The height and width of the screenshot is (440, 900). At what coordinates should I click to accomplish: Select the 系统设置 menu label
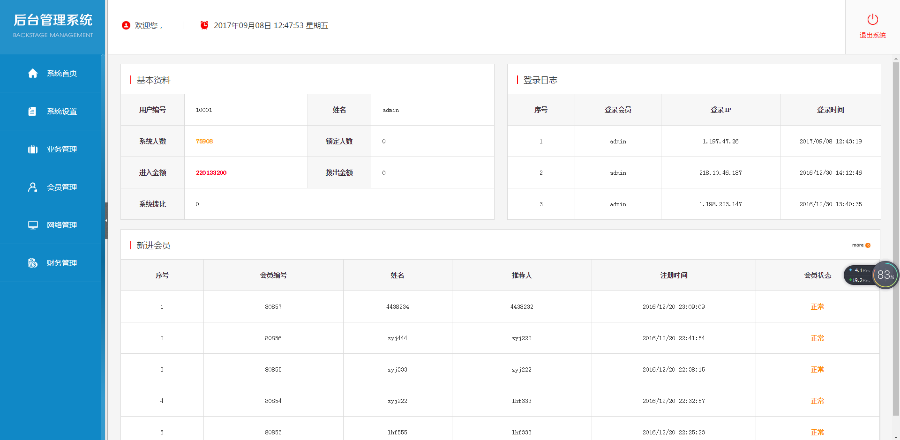click(62, 111)
